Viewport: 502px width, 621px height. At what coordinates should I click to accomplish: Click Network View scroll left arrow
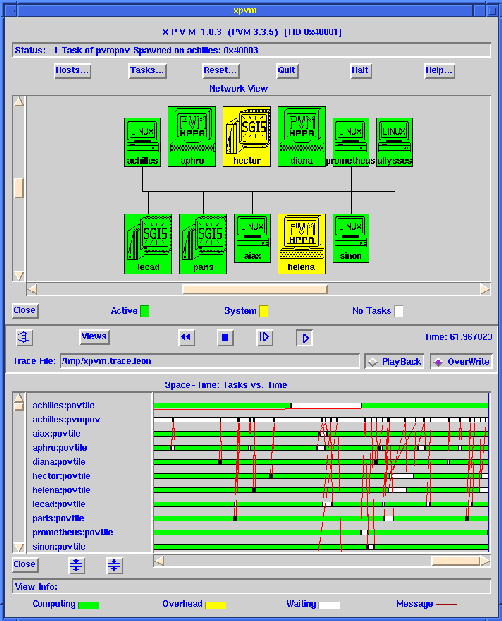(32, 289)
